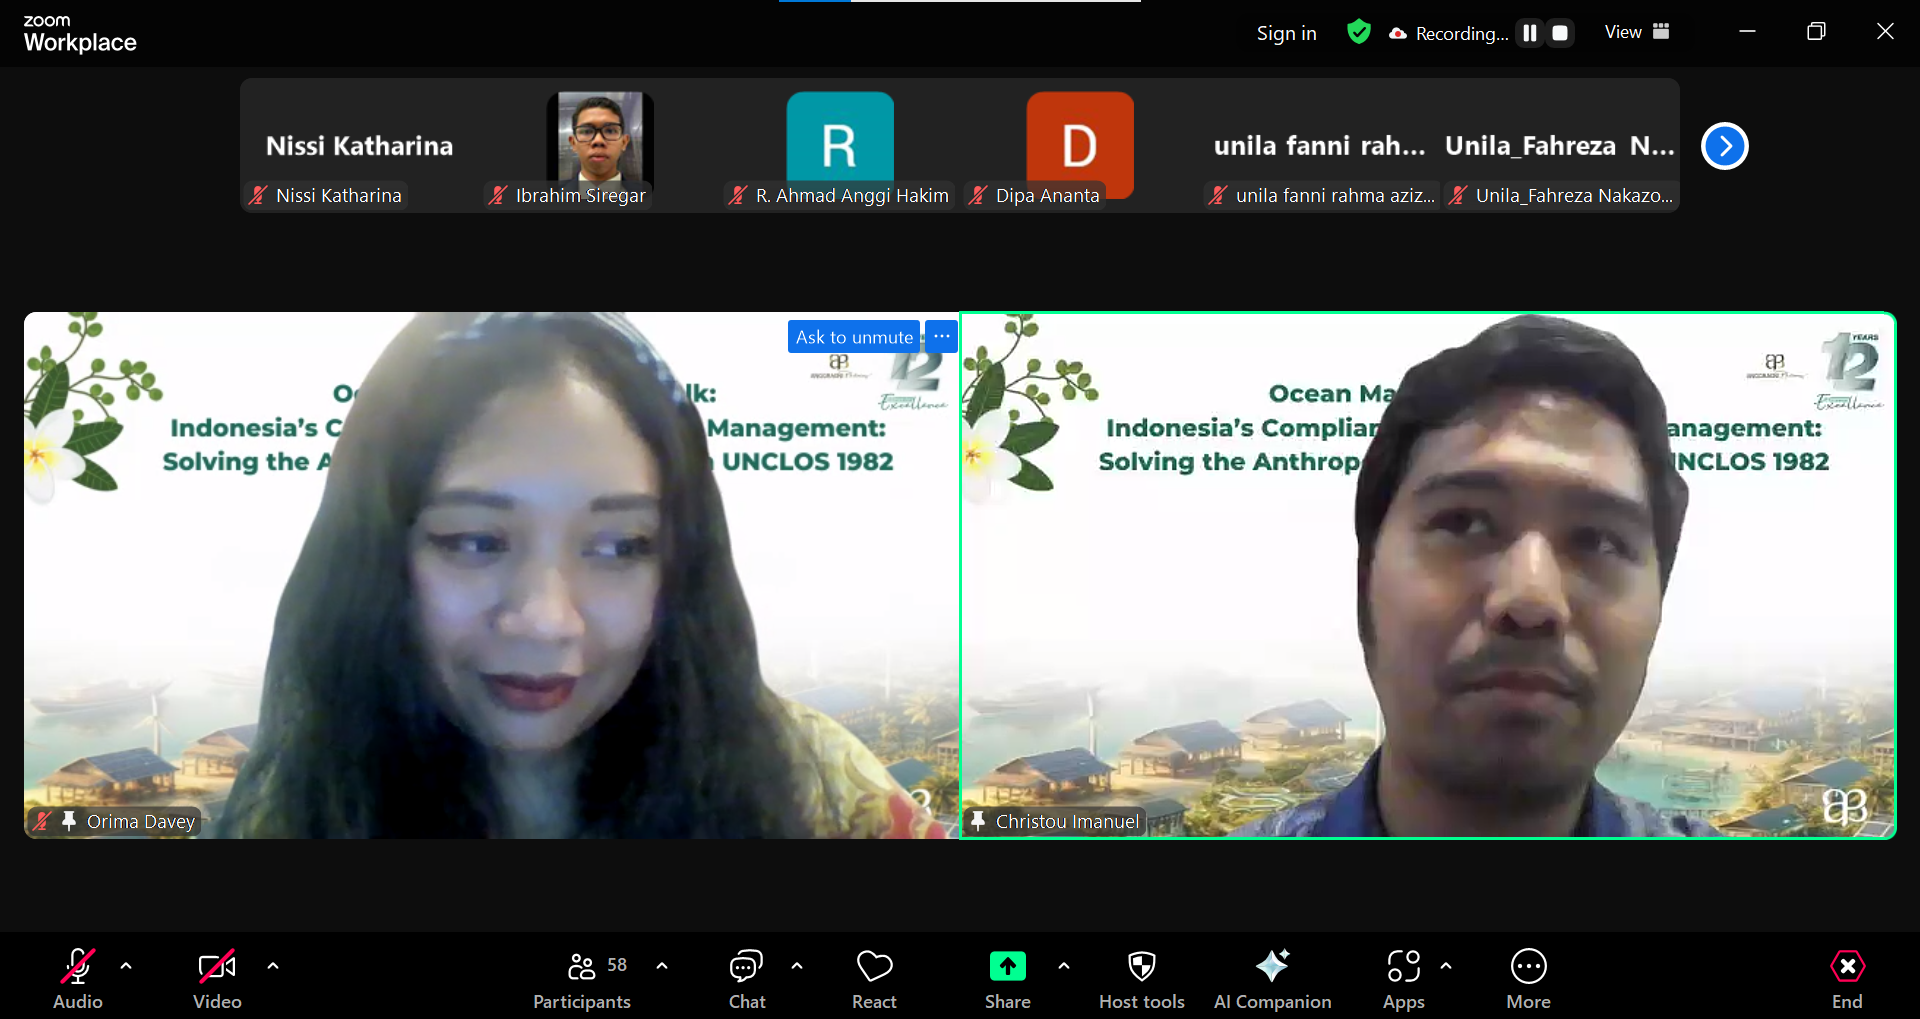Expand Participants options arrow
The height and width of the screenshot is (1019, 1920).
coord(662,966)
